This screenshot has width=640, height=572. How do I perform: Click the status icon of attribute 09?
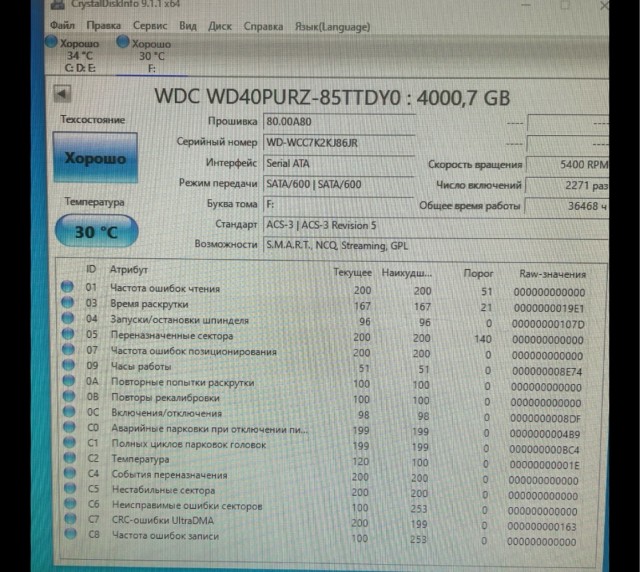click(x=69, y=365)
